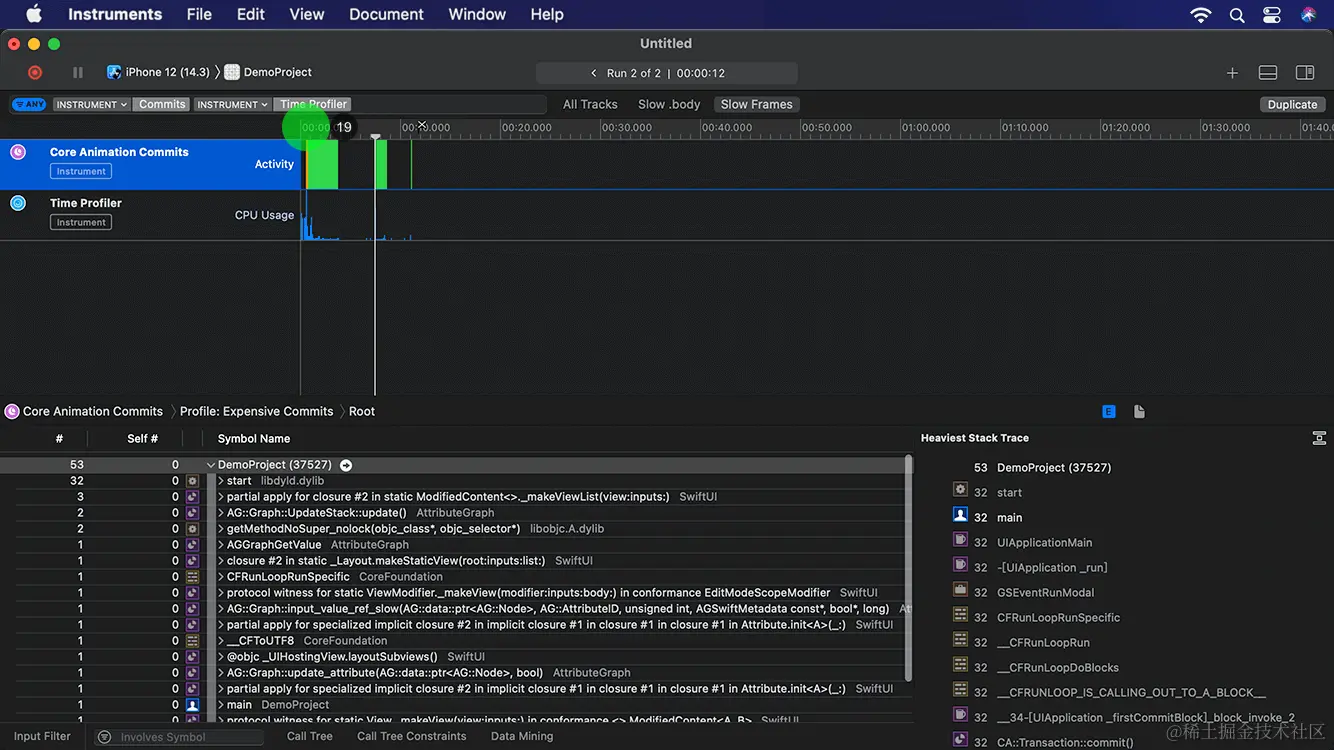Switch to the Slow Frames track filter
The width and height of the screenshot is (1334, 750).
tap(757, 104)
